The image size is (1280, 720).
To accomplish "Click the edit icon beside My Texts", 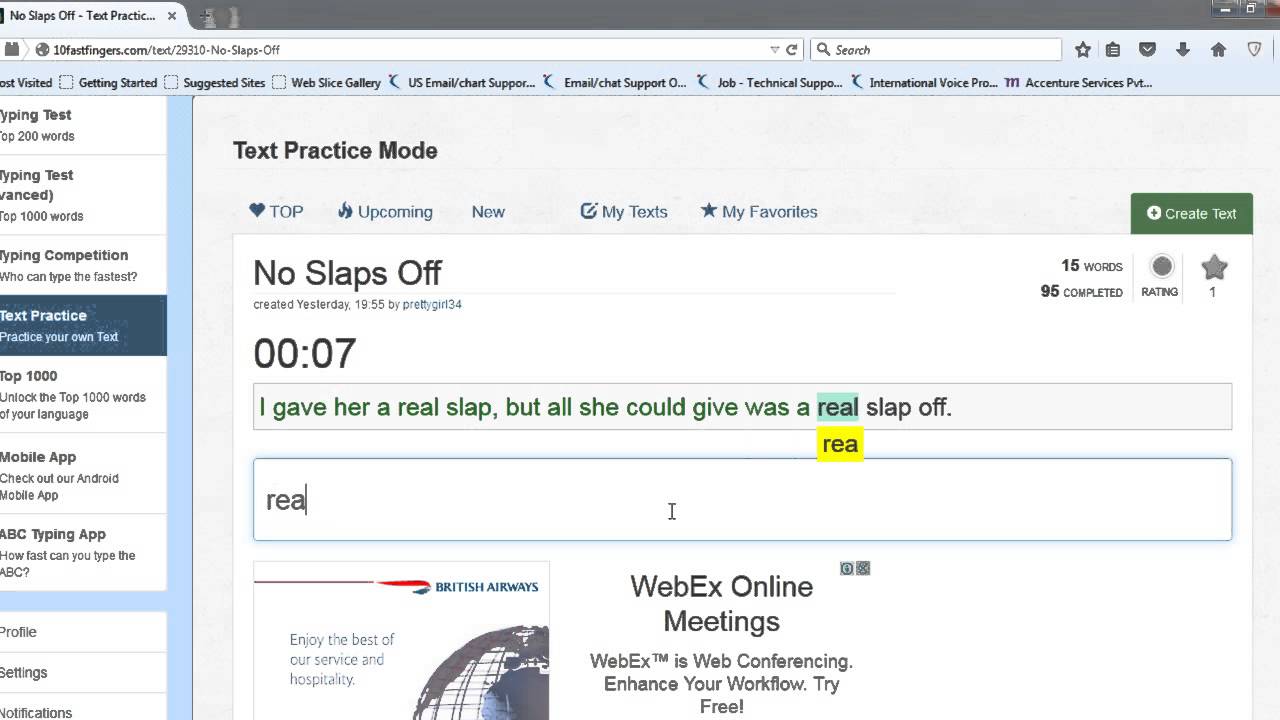I will tap(588, 210).
